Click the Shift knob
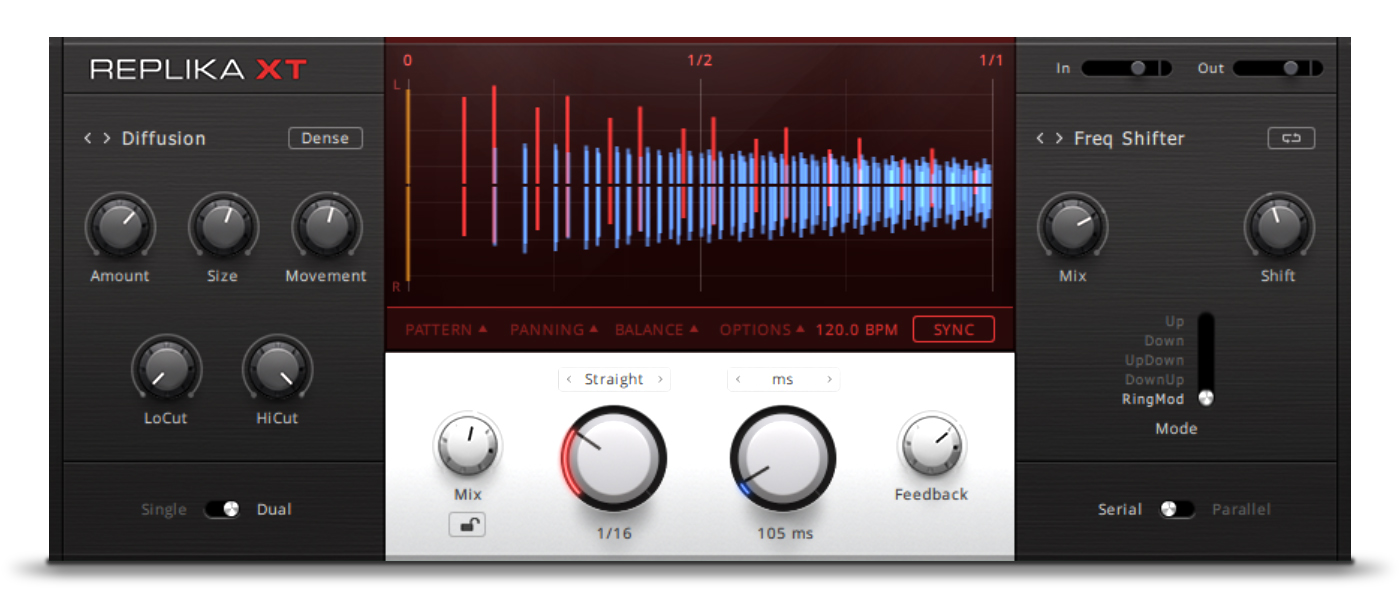Image resolution: width=1400 pixels, height=600 pixels. pos(1278,226)
